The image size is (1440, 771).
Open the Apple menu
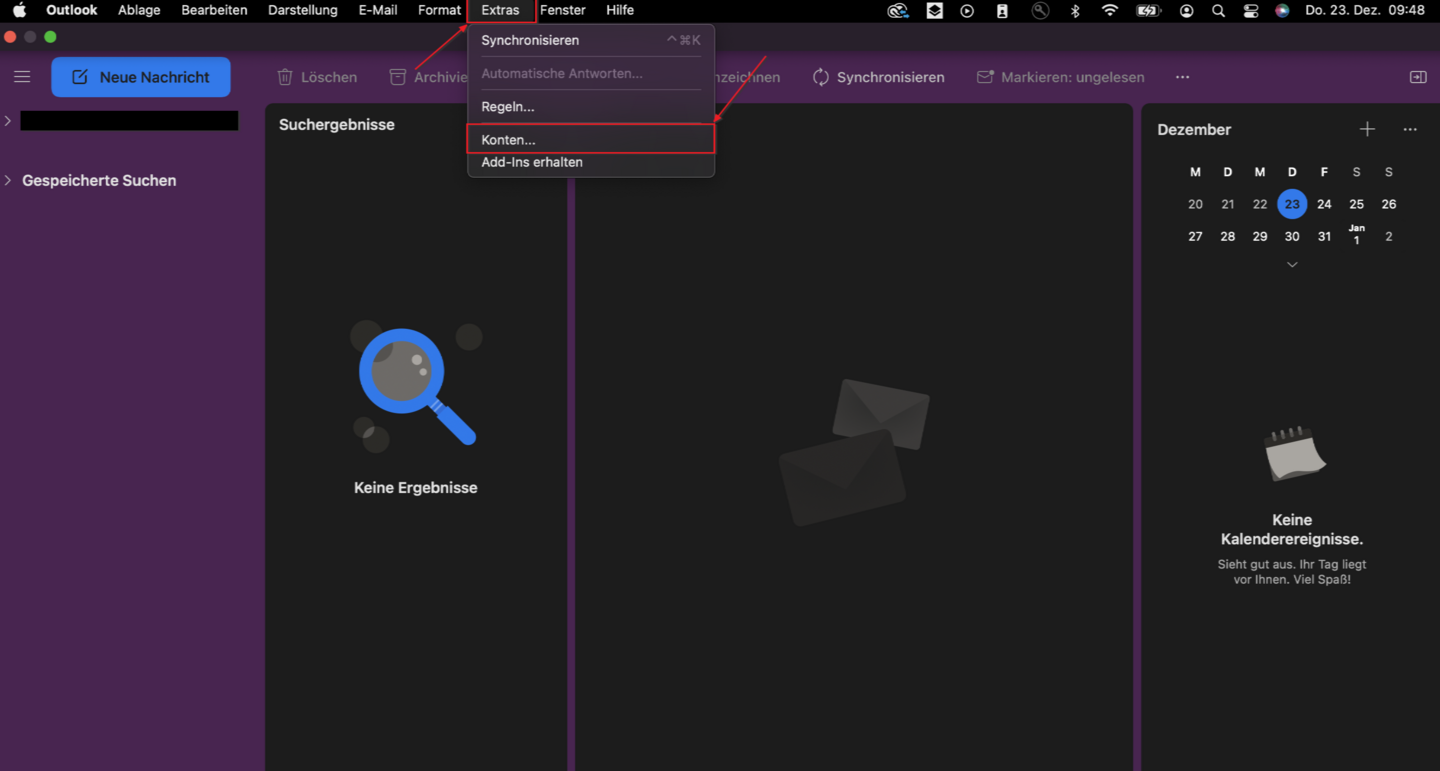pyautogui.click(x=19, y=10)
